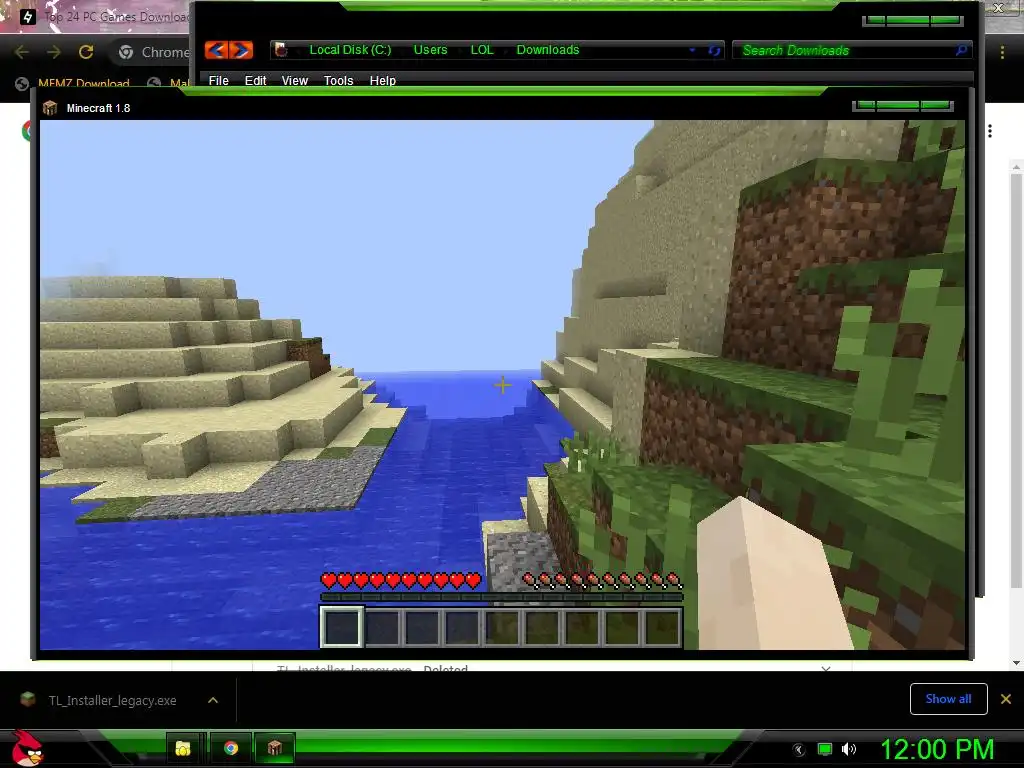Image resolution: width=1024 pixels, height=768 pixels.
Task: Open the File menu in Explorer
Action: coord(219,80)
